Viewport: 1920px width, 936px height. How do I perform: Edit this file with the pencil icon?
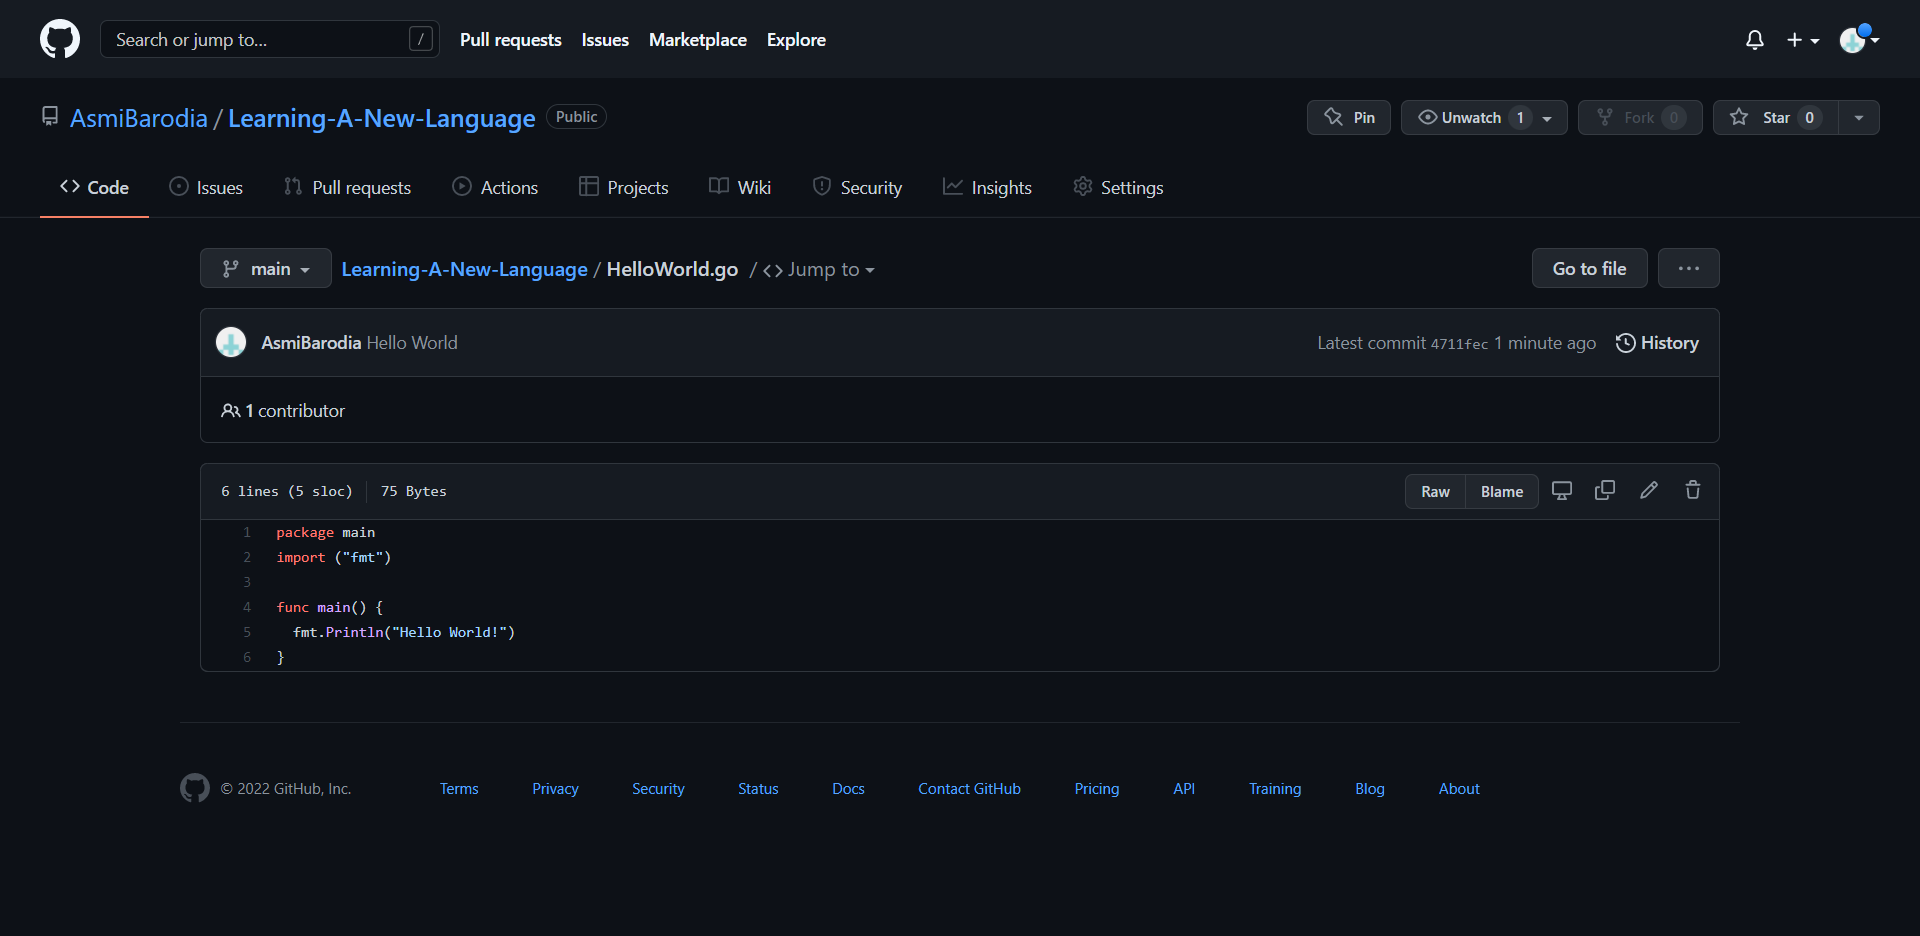(1649, 490)
